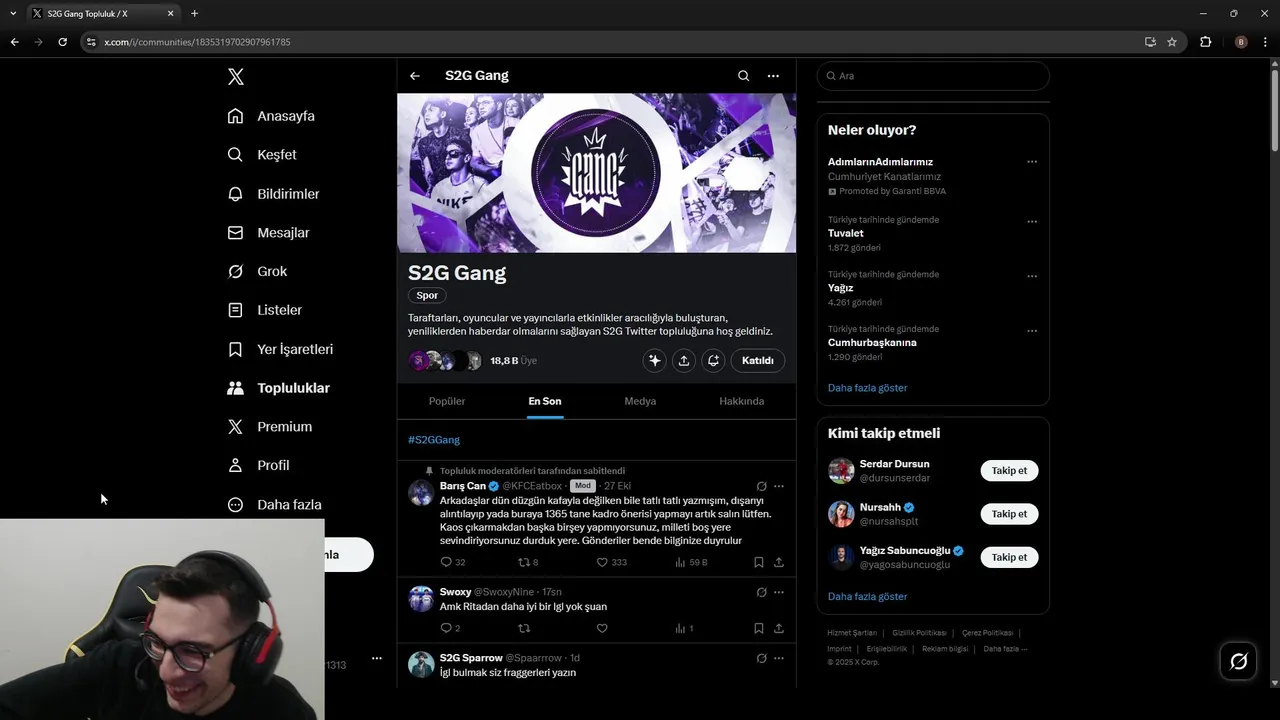Click the browser address bar URL
The height and width of the screenshot is (720, 1280).
point(197,42)
